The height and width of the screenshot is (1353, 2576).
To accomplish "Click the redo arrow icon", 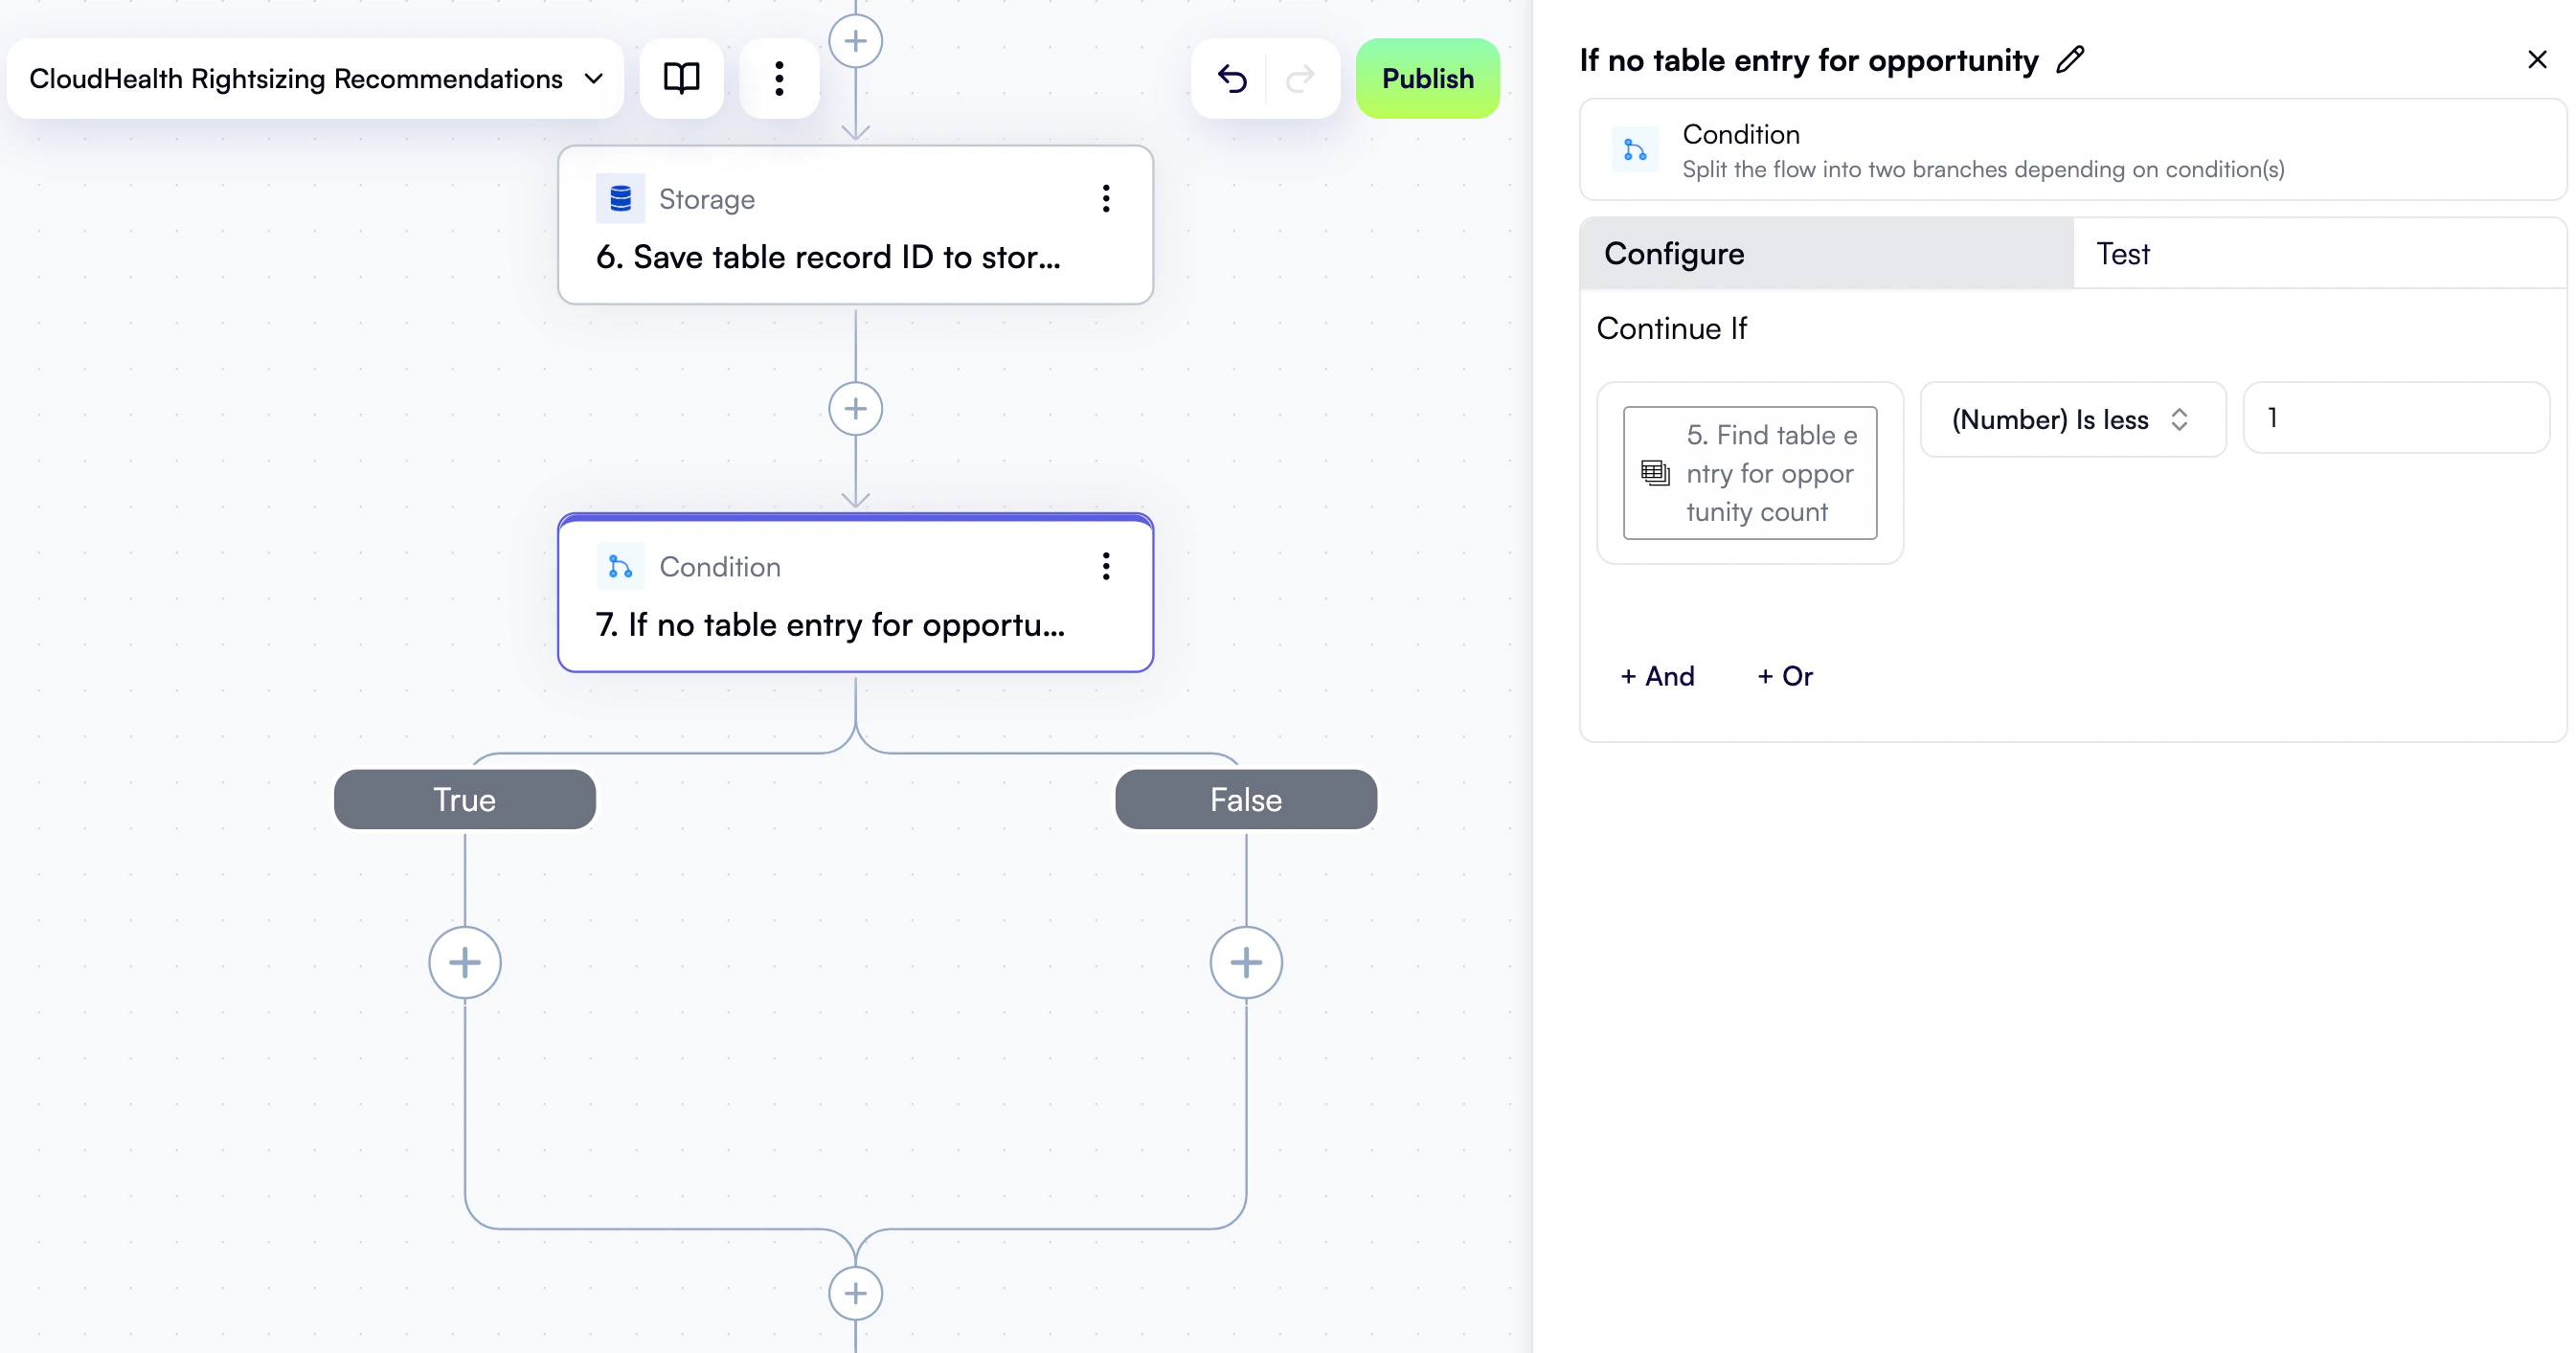I will 1300,78.
